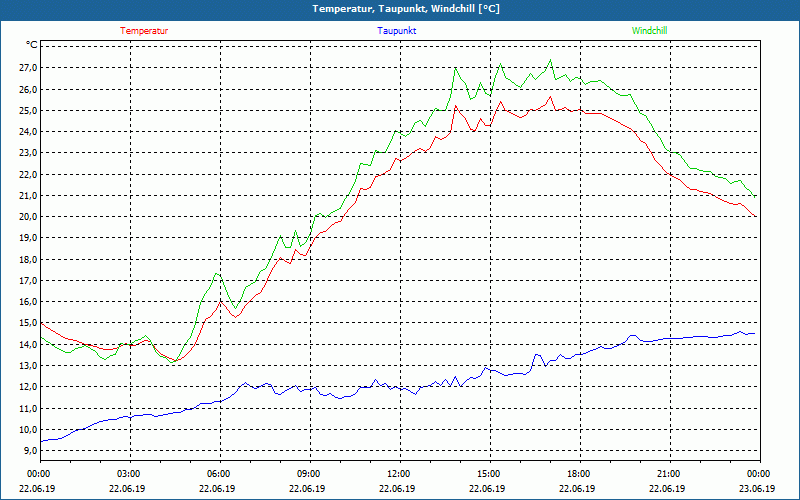This screenshot has width=800, height=500.
Task: Click the 14,0 y-axis value
Action: coord(29,344)
